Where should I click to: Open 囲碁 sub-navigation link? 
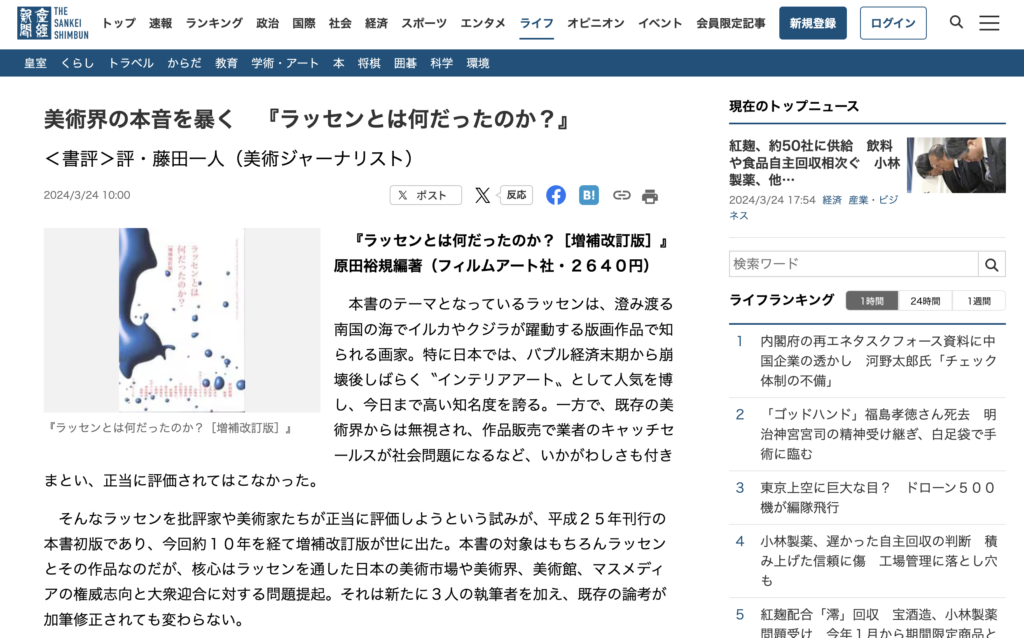pos(405,63)
